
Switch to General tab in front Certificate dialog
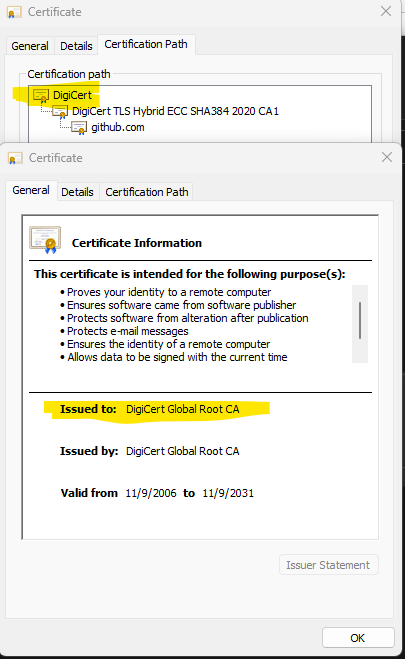tap(31, 190)
